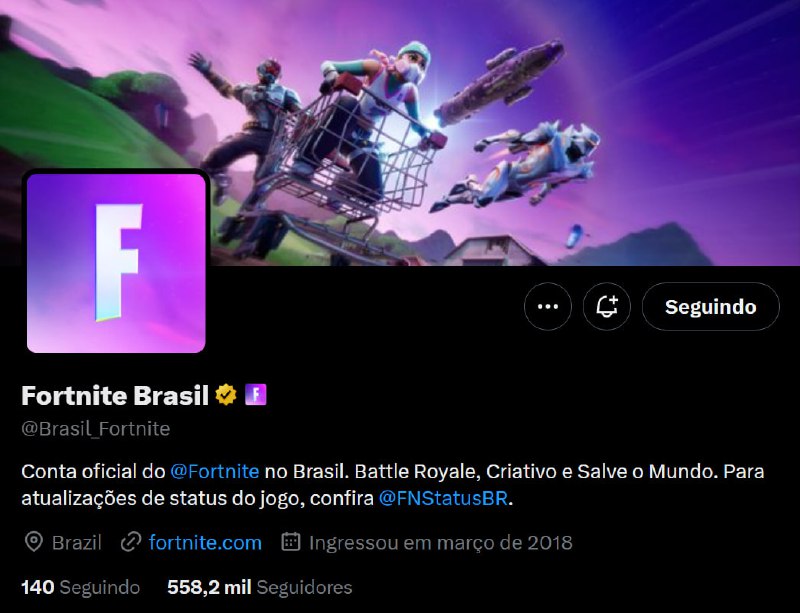Image resolution: width=800 pixels, height=613 pixels.
Task: Open the @Fortnite mention in bio
Action: coord(214,471)
